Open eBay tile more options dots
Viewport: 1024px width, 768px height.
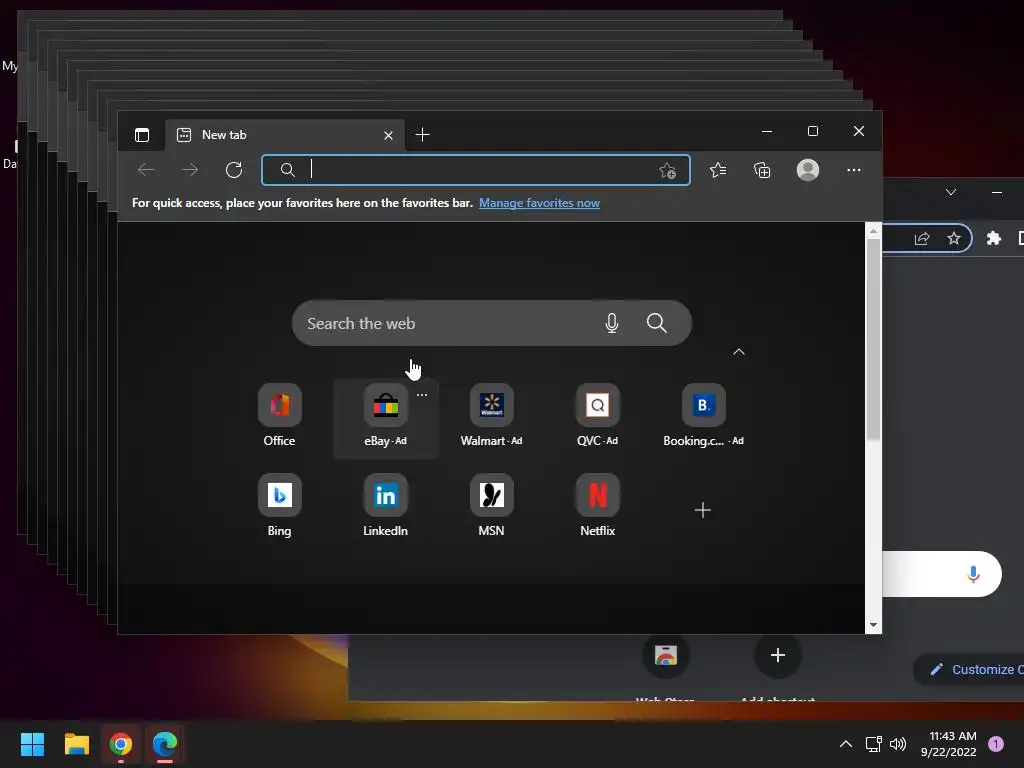point(422,395)
